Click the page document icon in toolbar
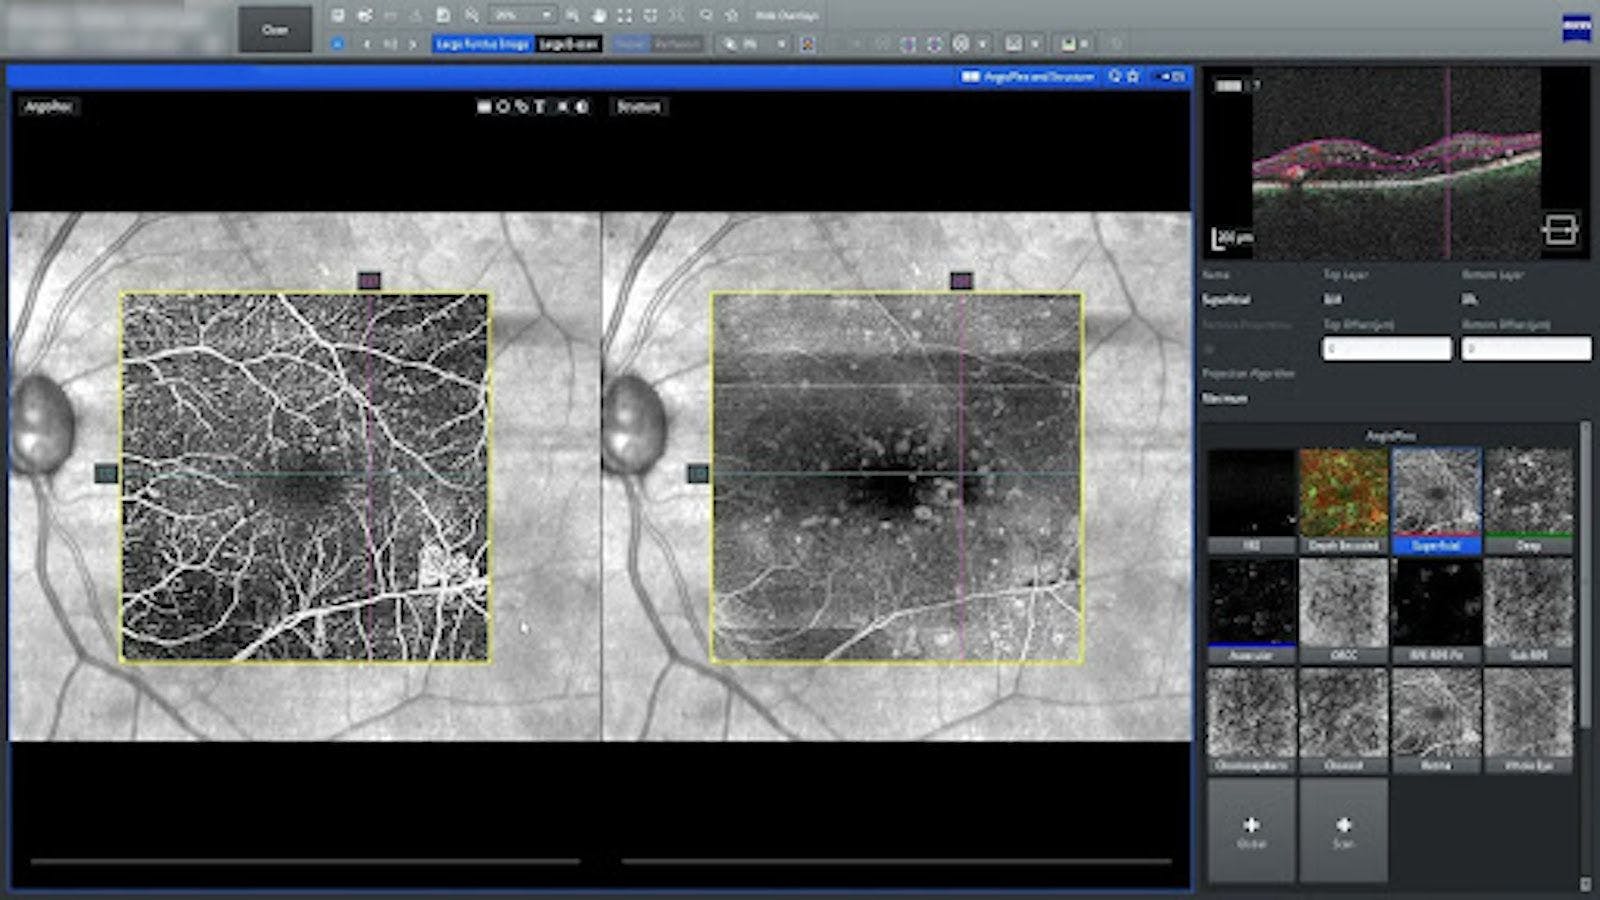The width and height of the screenshot is (1600, 900). [x=443, y=16]
